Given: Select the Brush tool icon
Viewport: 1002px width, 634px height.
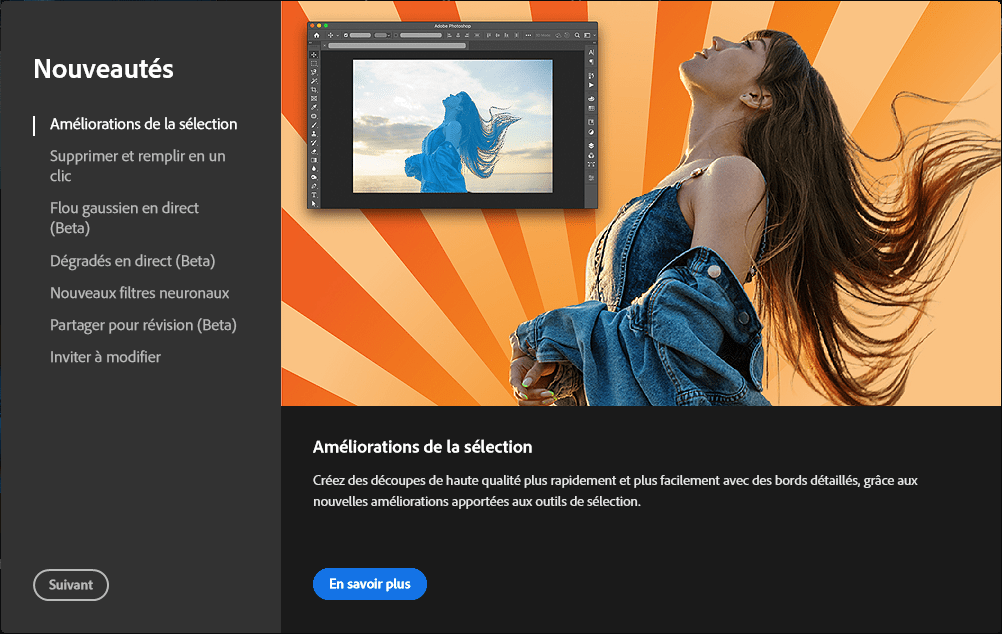Looking at the screenshot, I should (314, 125).
